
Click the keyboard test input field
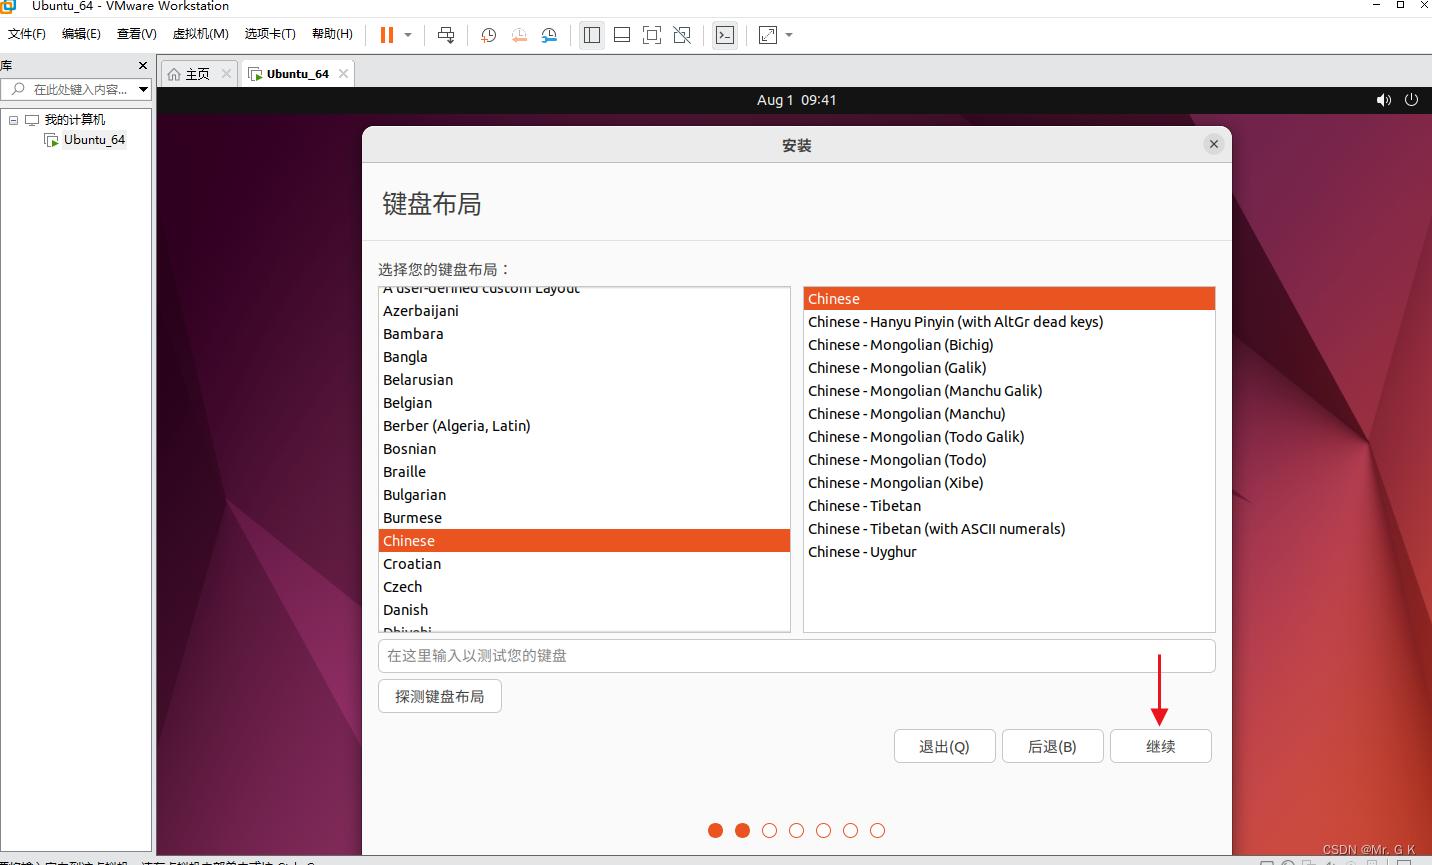[796, 656]
